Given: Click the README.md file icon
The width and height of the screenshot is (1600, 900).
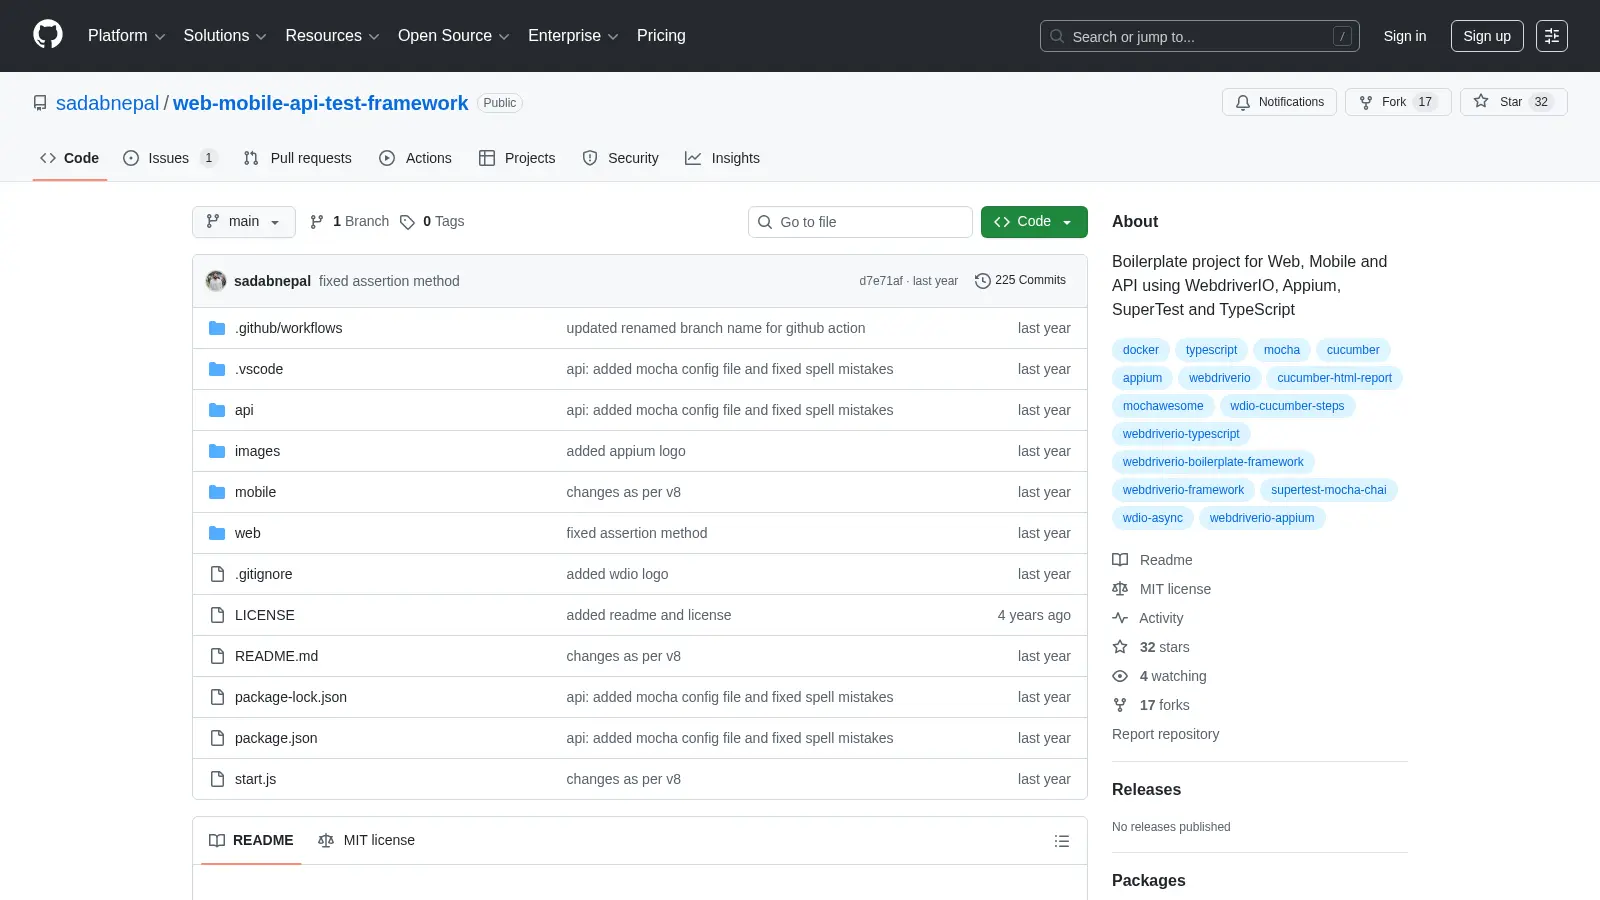Looking at the screenshot, I should click(x=217, y=656).
